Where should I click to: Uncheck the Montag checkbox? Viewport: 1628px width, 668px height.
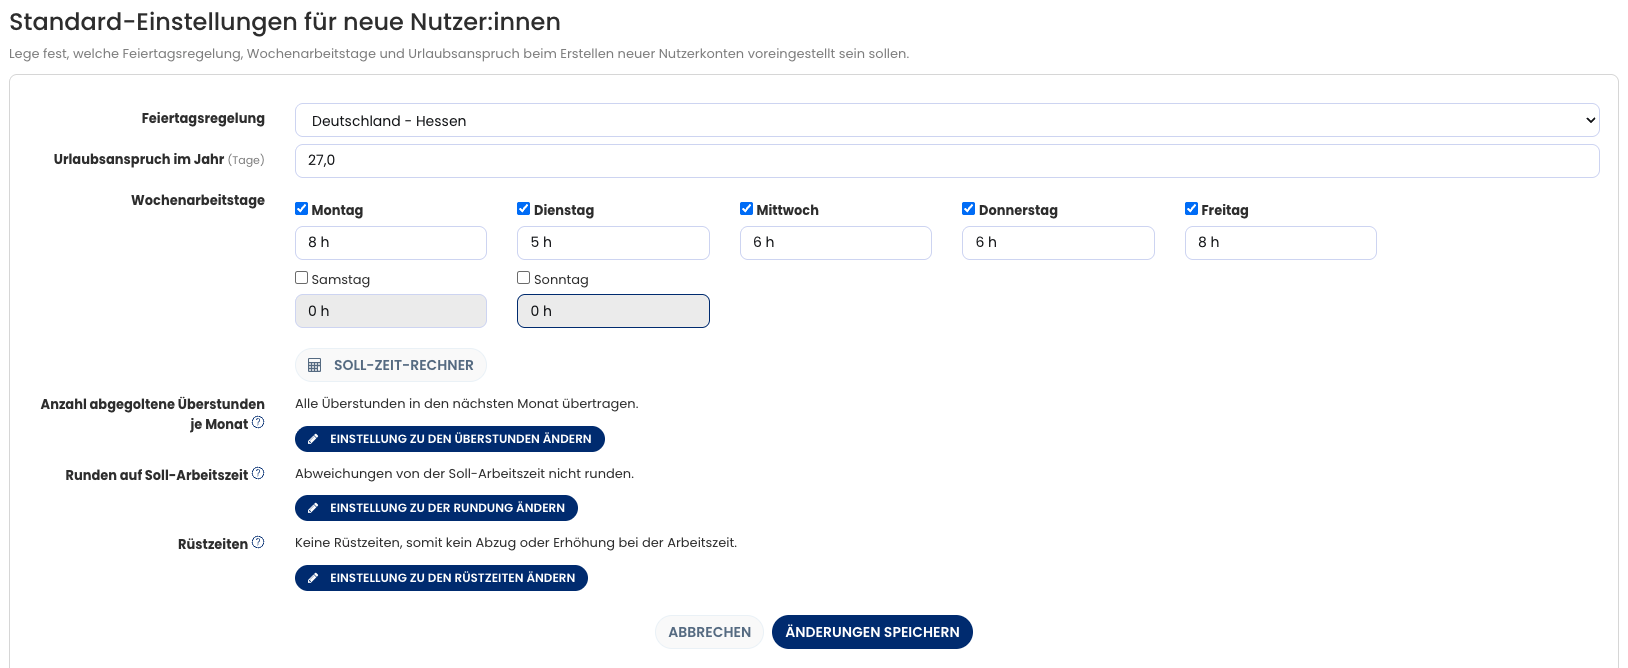301,209
